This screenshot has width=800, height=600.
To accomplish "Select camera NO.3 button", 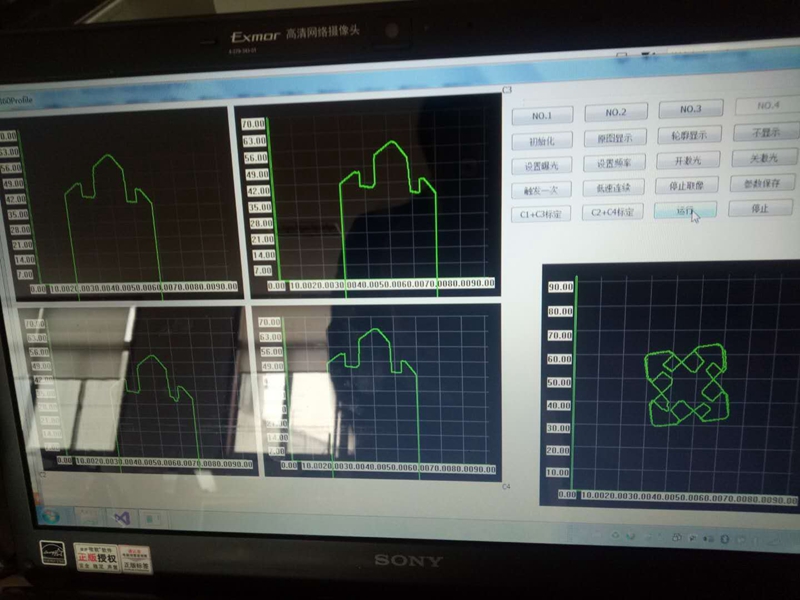I will point(690,109).
